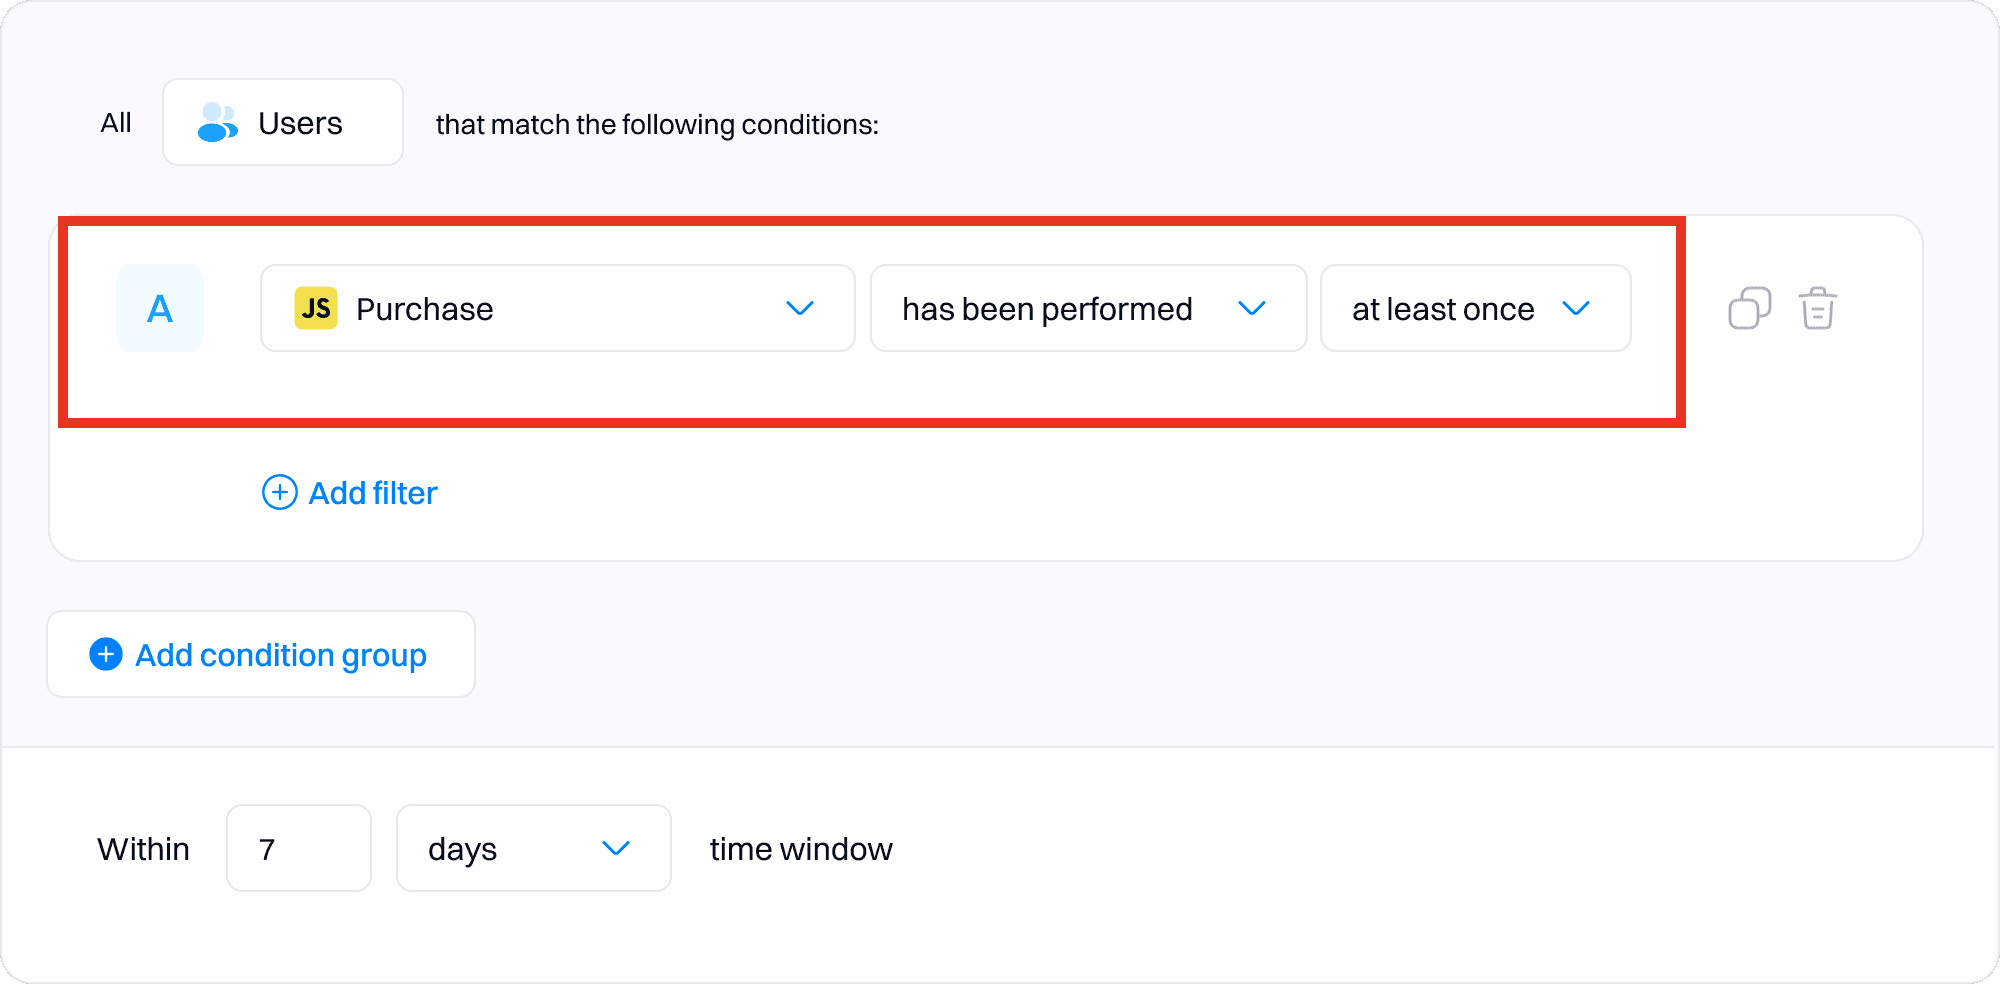Click the chevron next to "has been performed"
The height and width of the screenshot is (984, 2000).
pyautogui.click(x=1252, y=308)
